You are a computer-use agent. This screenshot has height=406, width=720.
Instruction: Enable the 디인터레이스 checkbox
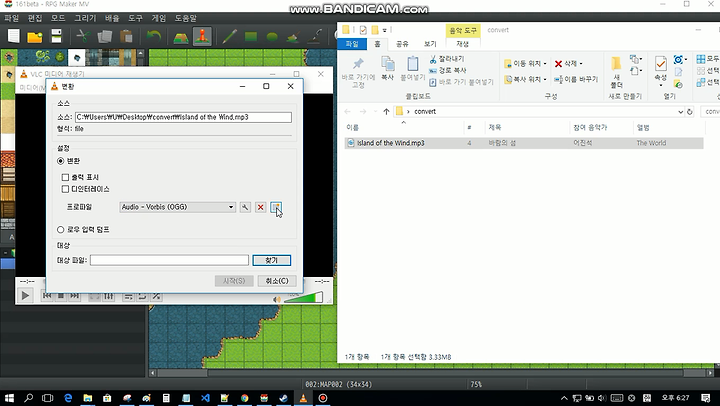point(65,189)
